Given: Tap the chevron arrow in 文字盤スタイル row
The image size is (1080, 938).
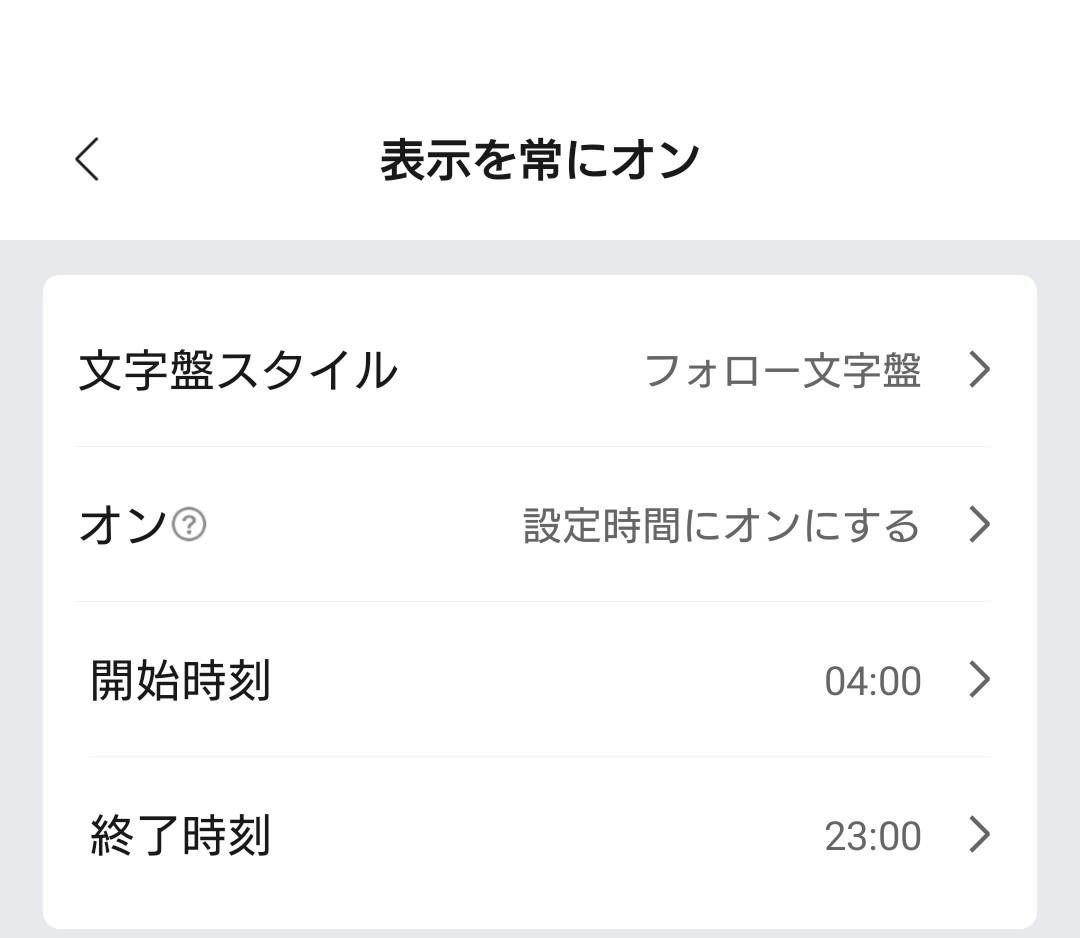Looking at the screenshot, I should 979,369.
